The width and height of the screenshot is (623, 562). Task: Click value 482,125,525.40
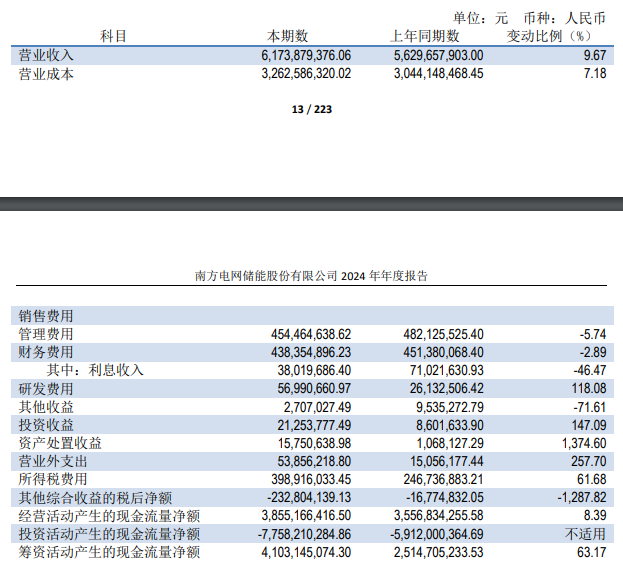tap(443, 334)
